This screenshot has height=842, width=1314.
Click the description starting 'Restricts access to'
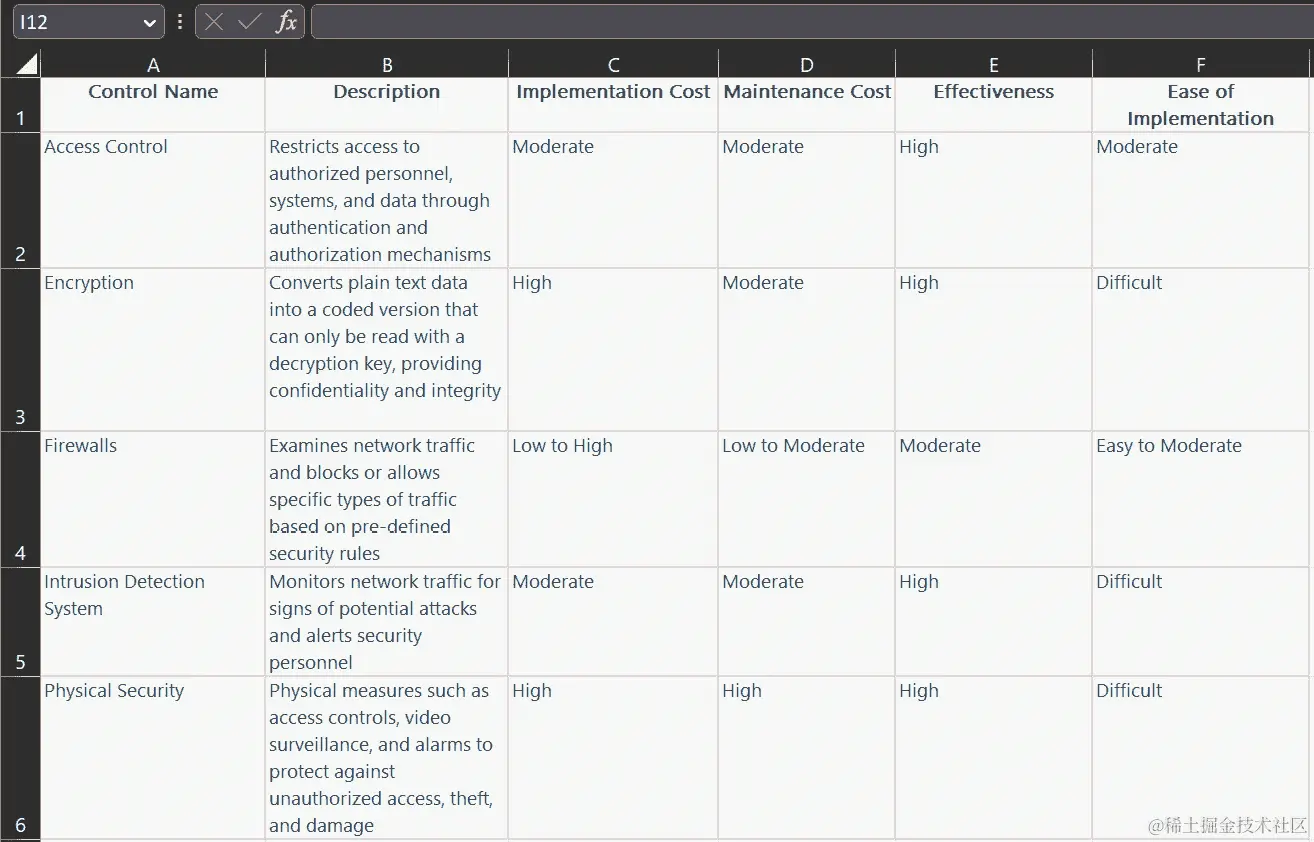(x=387, y=200)
